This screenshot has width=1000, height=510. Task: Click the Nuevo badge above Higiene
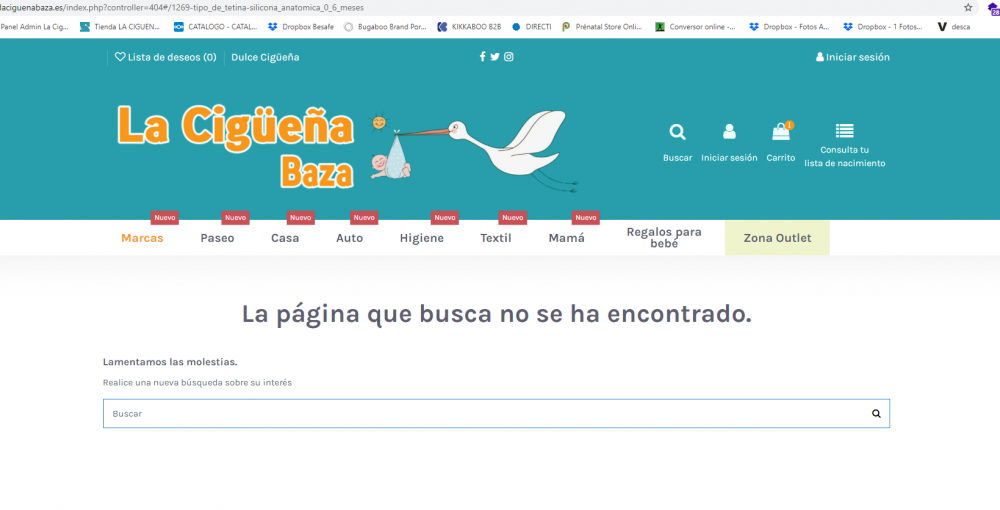[x=445, y=218]
